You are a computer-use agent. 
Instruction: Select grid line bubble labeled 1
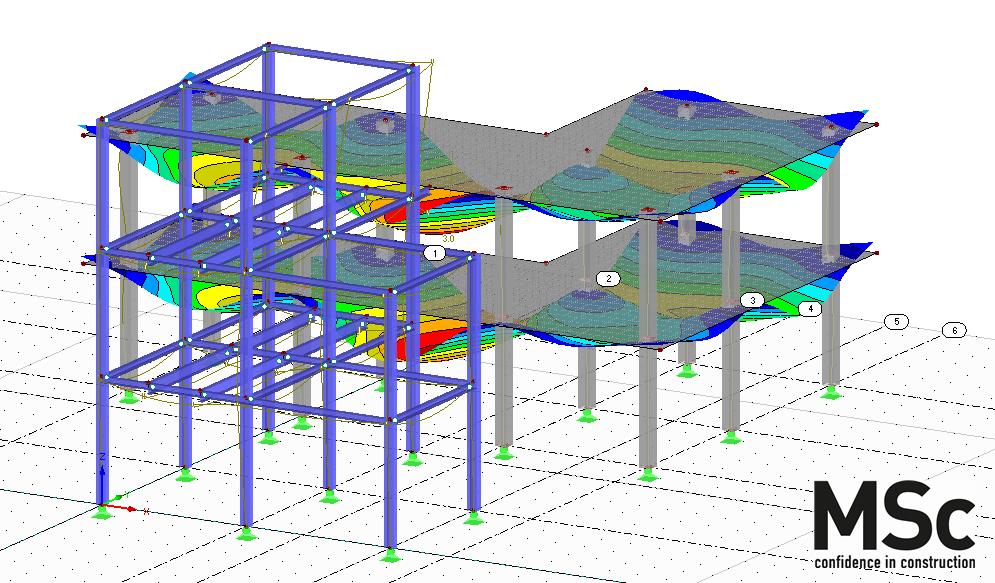435,254
